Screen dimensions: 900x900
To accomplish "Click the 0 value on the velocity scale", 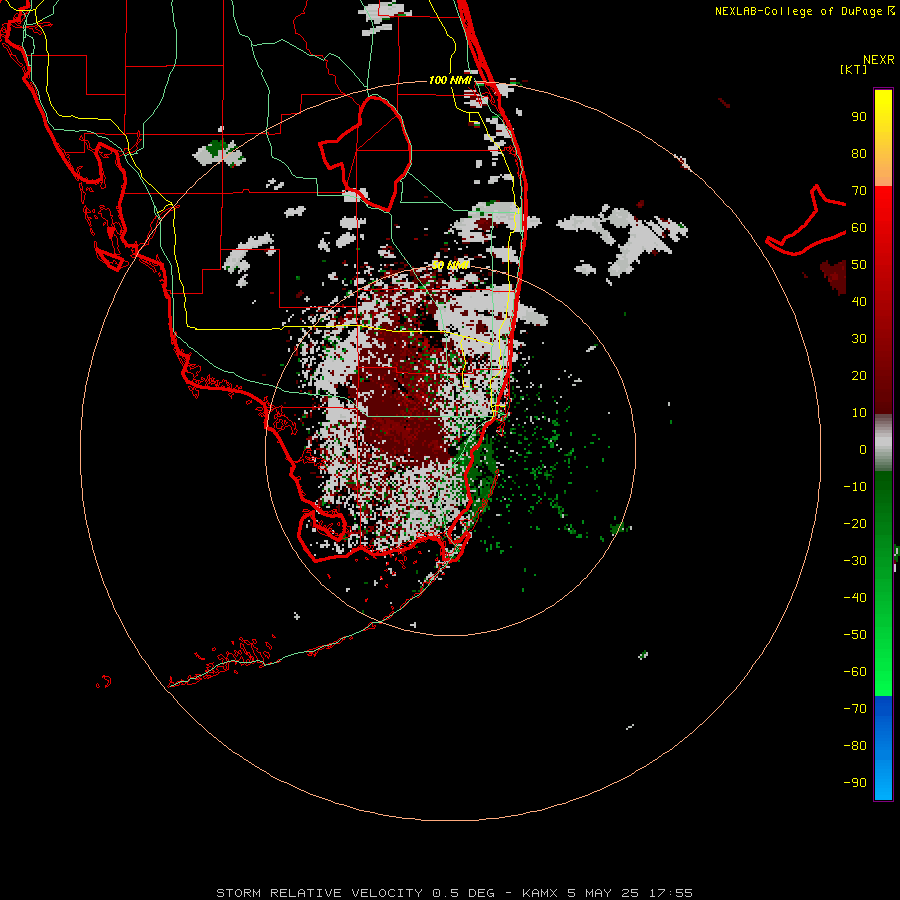I will pos(863,450).
